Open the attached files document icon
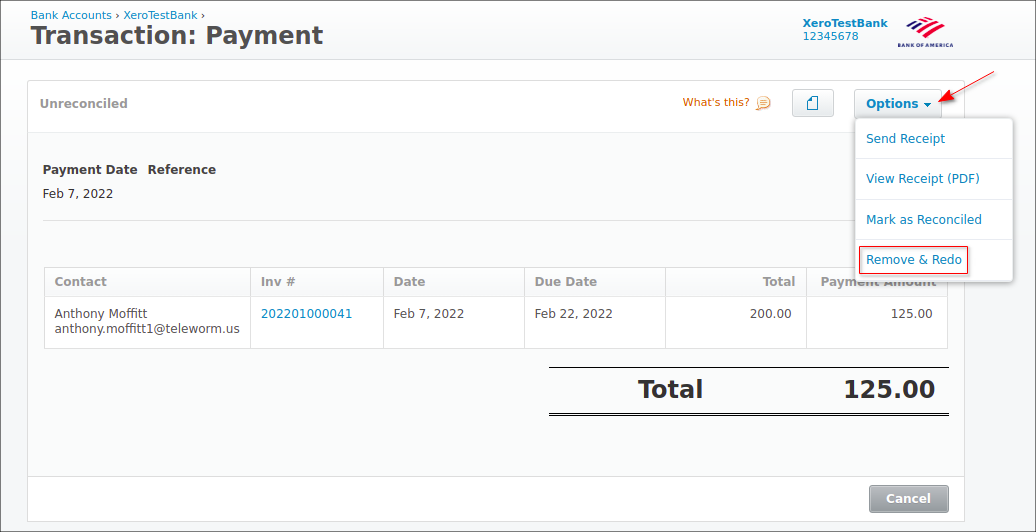 [x=812, y=103]
